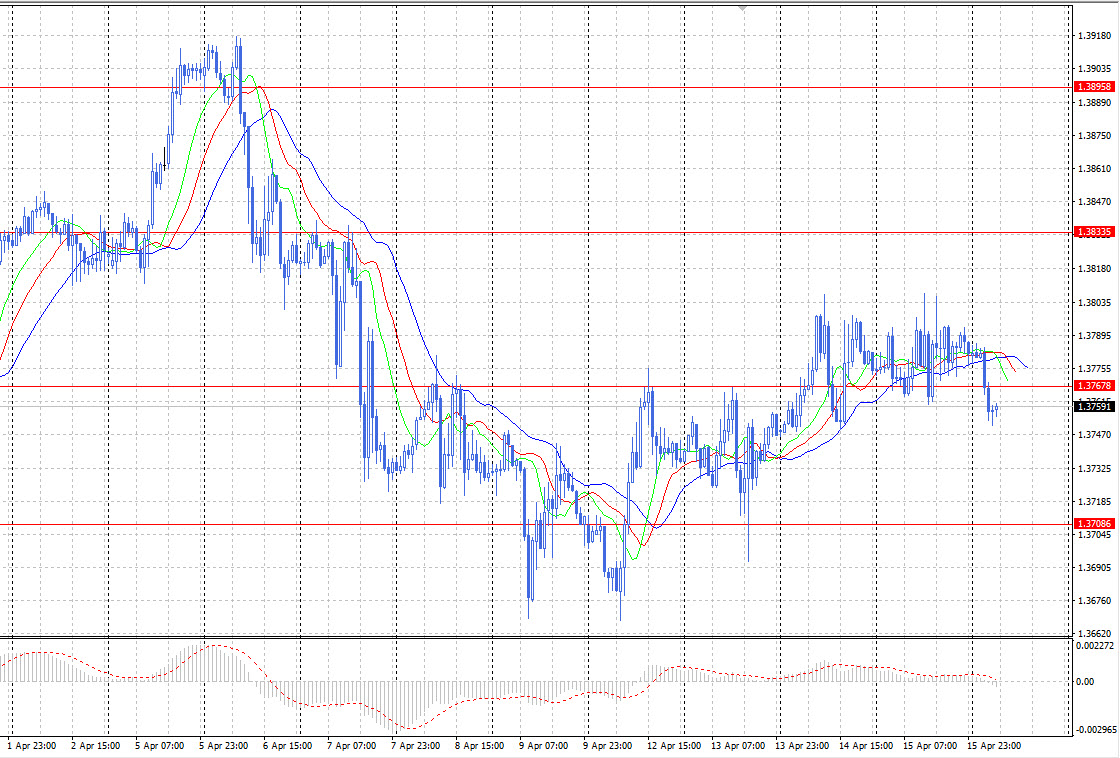Click the red 1.38335 price level label
Screen dimensions: 1120x758
point(1094,232)
